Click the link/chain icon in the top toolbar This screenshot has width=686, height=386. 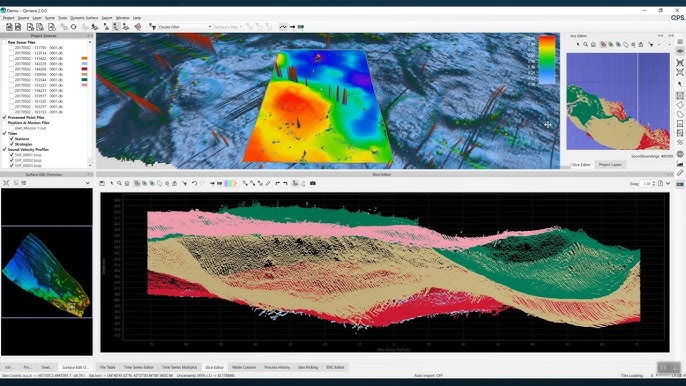(x=64, y=27)
